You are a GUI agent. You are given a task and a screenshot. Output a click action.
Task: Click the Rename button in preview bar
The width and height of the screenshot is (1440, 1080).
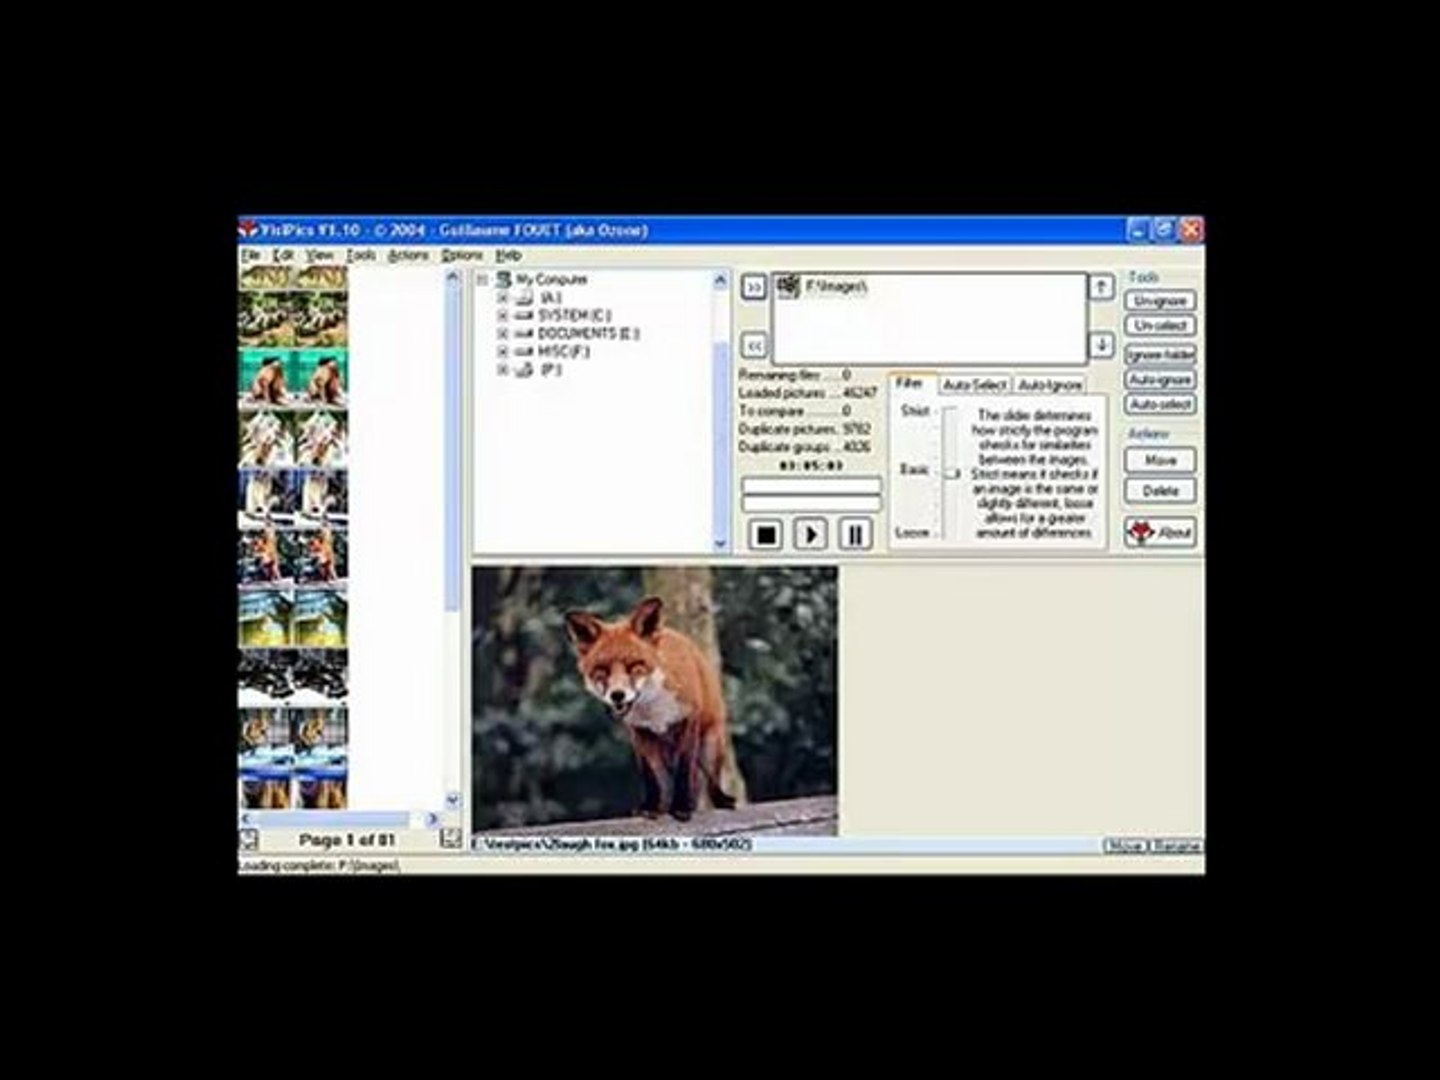tap(1176, 846)
